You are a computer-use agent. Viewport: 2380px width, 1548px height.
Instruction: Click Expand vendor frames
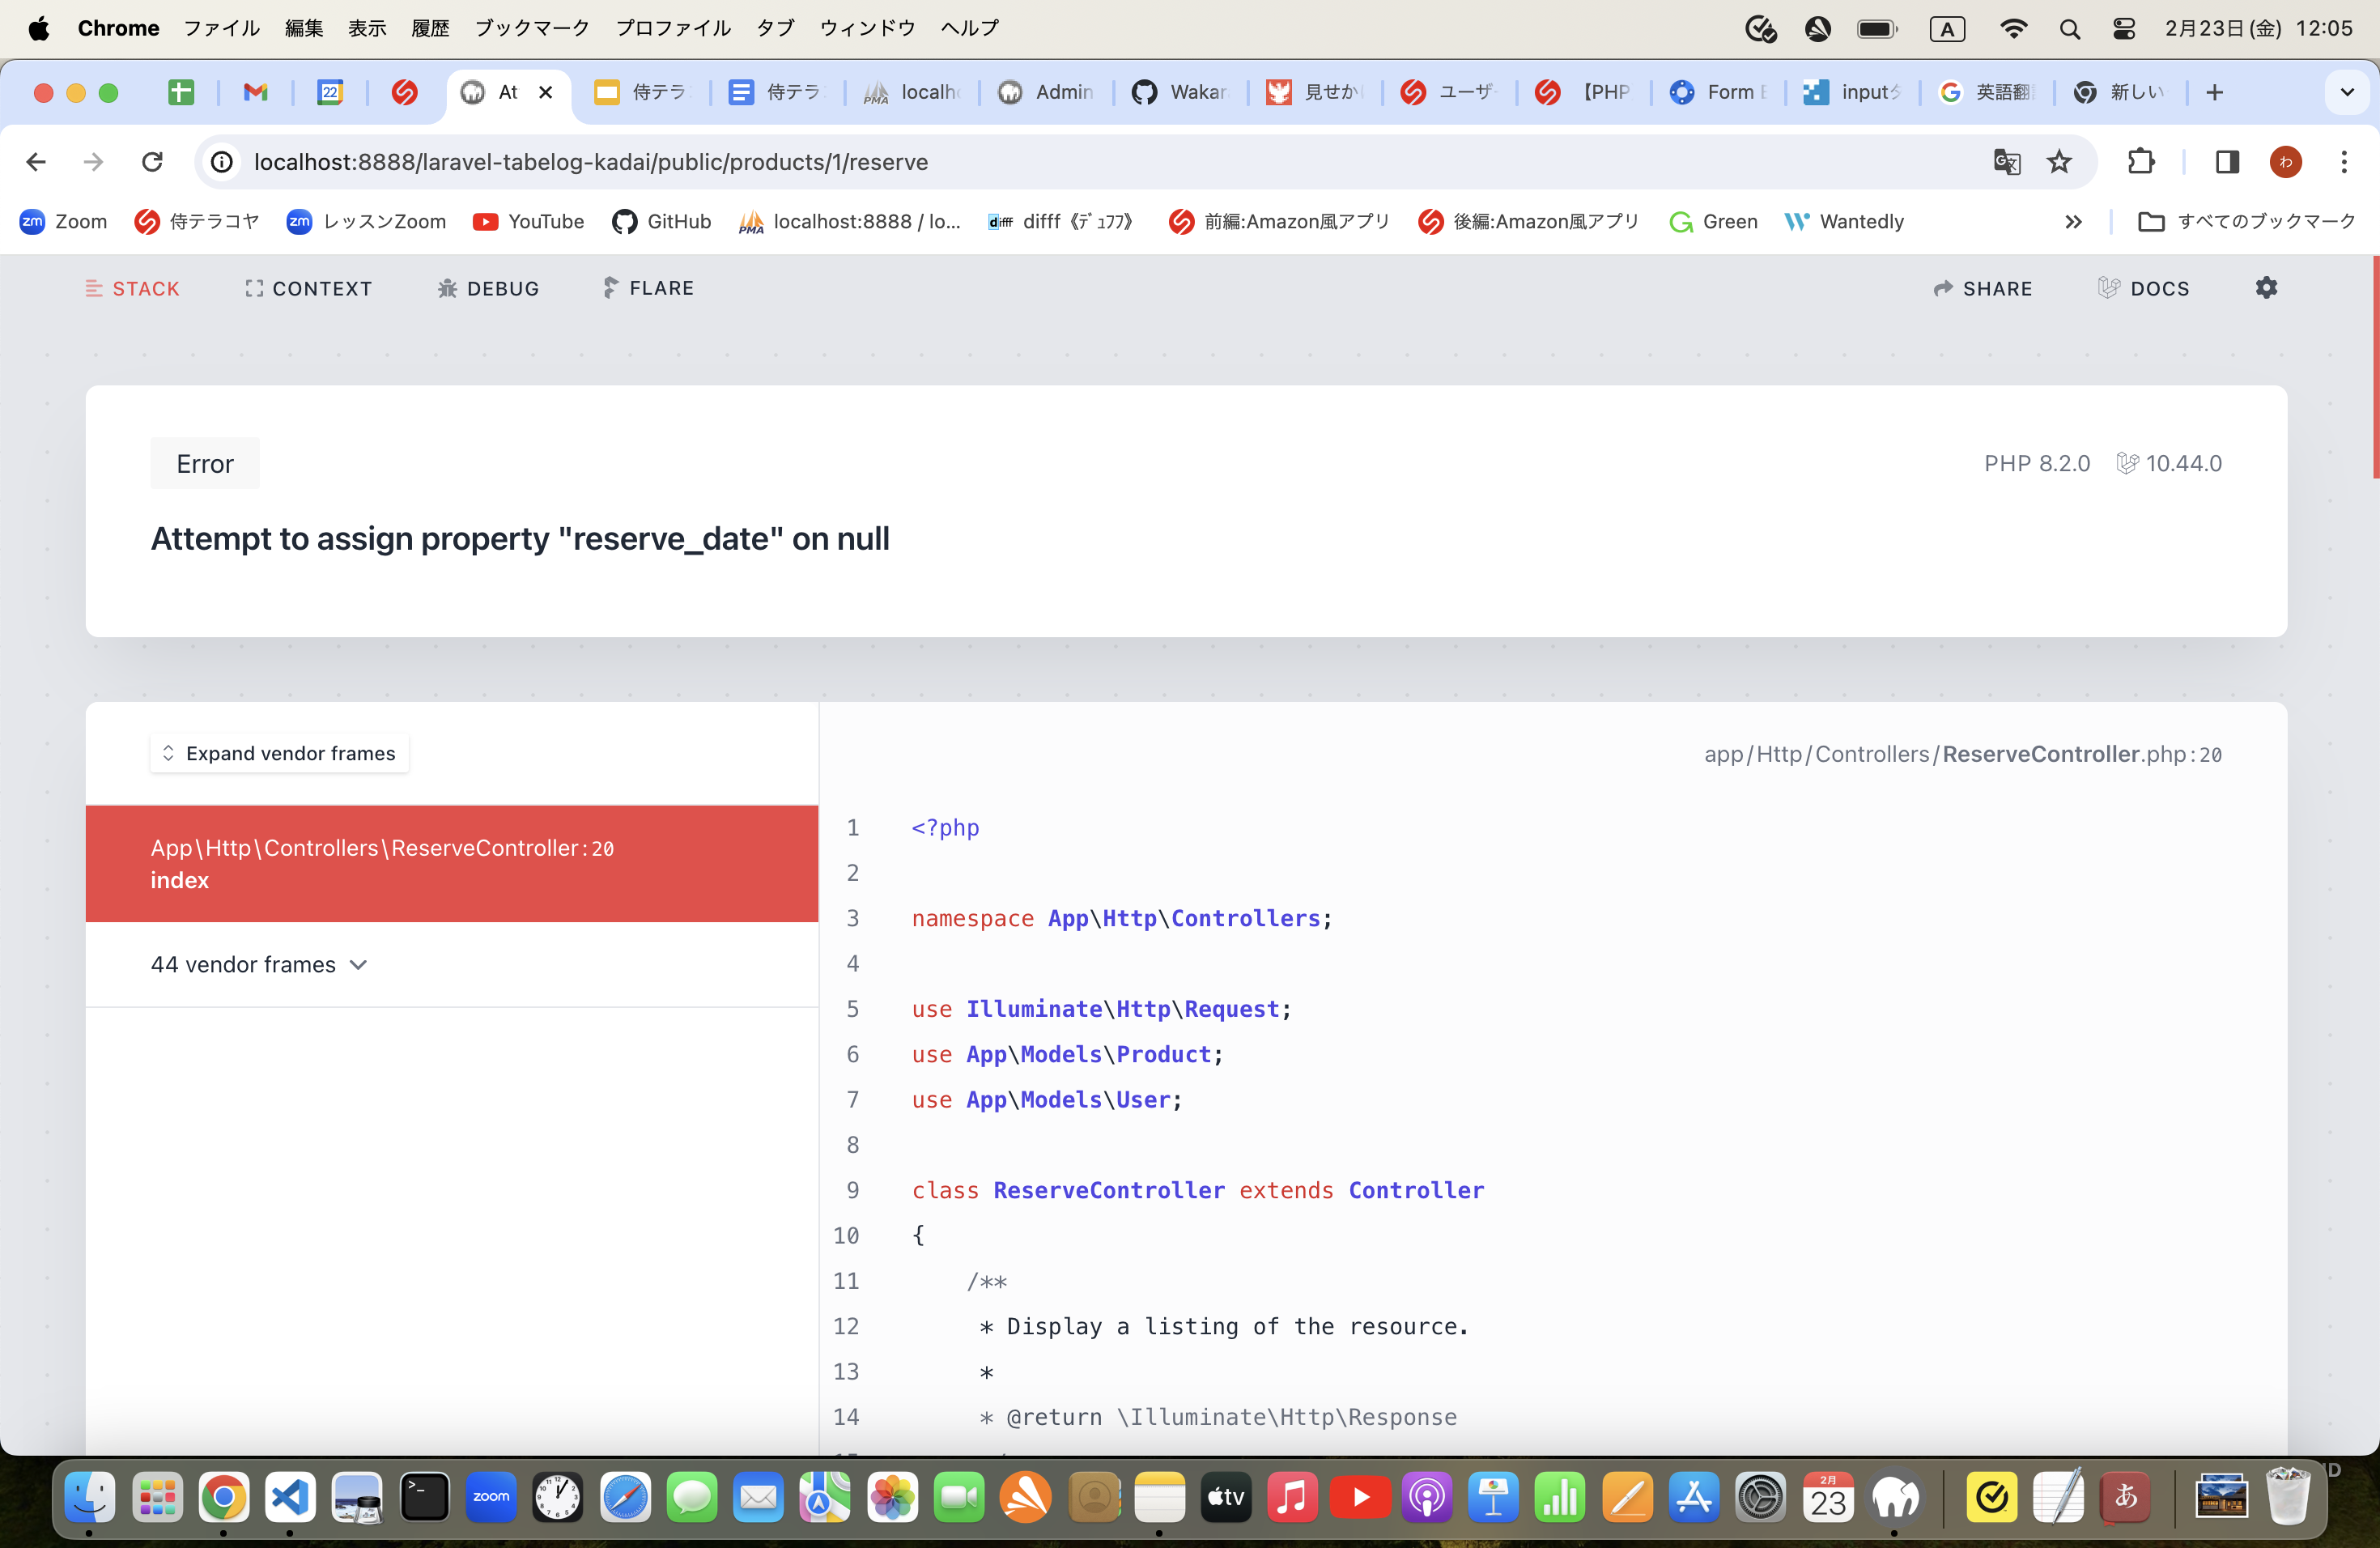click(x=279, y=753)
